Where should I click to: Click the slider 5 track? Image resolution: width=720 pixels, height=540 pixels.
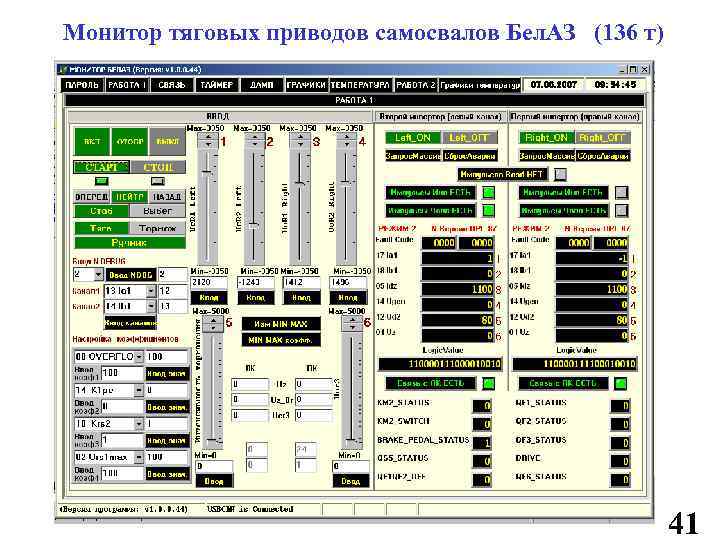tap(213, 390)
